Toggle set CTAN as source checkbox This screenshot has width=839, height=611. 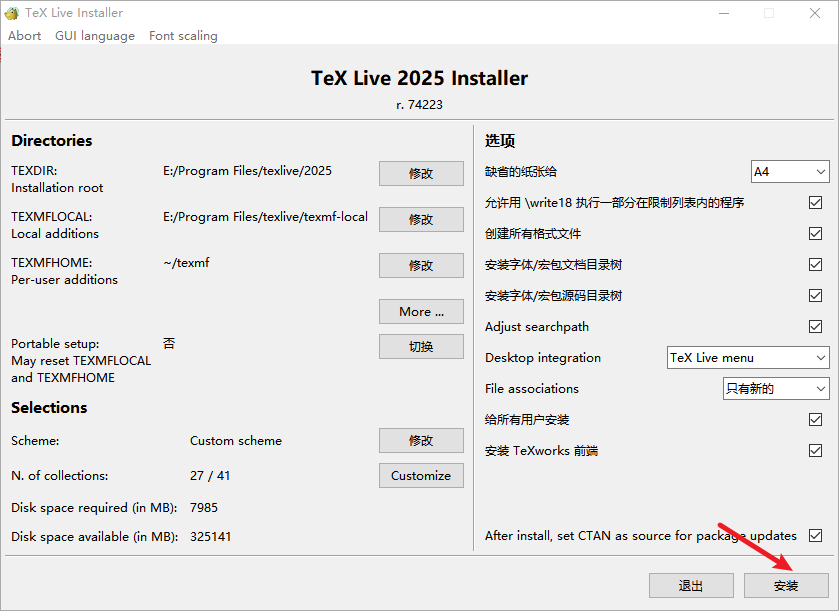815,536
